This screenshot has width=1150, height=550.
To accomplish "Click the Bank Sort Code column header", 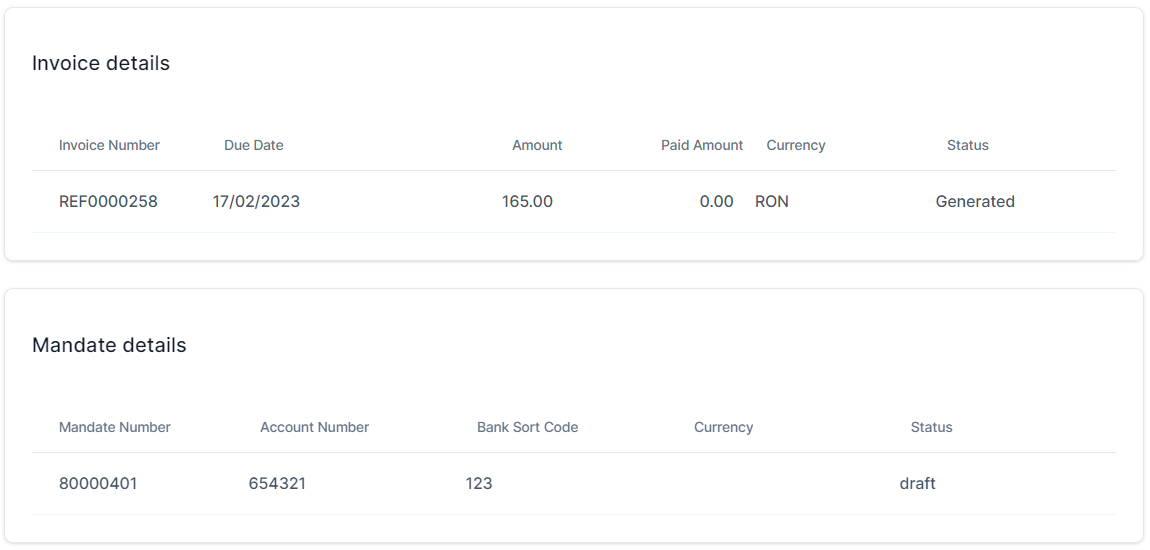I will (x=527, y=427).
